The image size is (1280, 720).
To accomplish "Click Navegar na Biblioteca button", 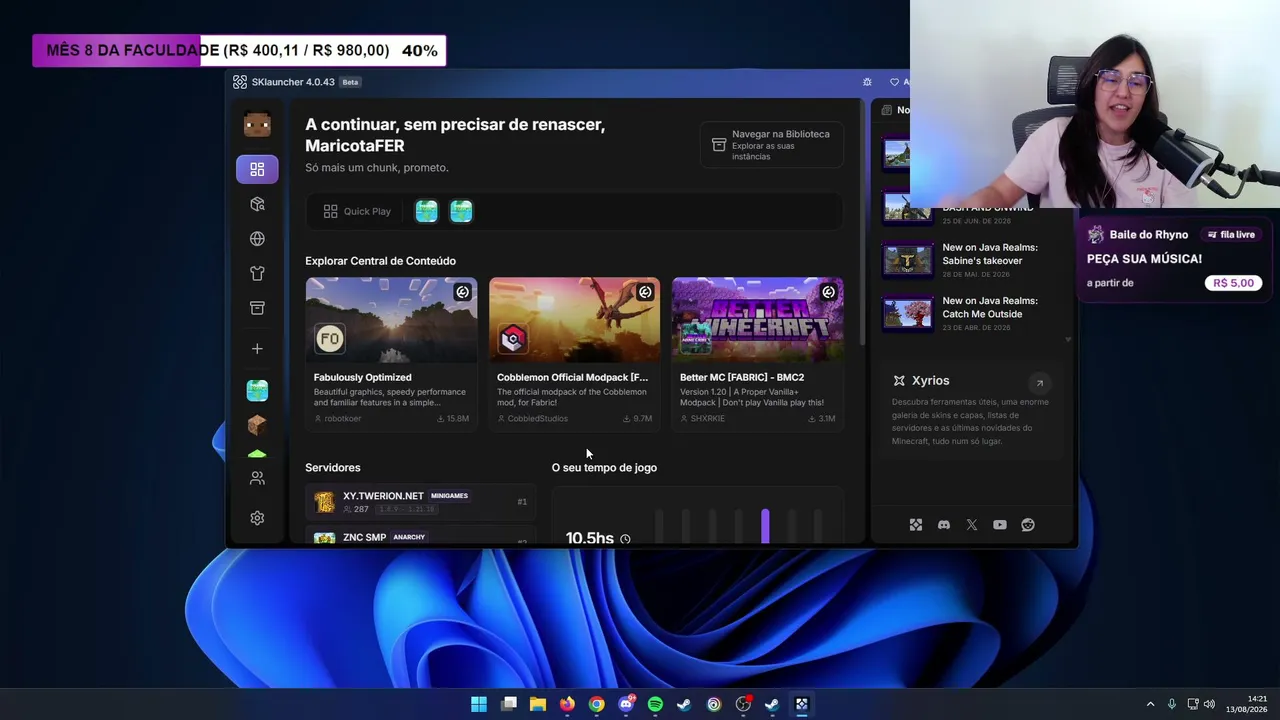I will coord(772,146).
